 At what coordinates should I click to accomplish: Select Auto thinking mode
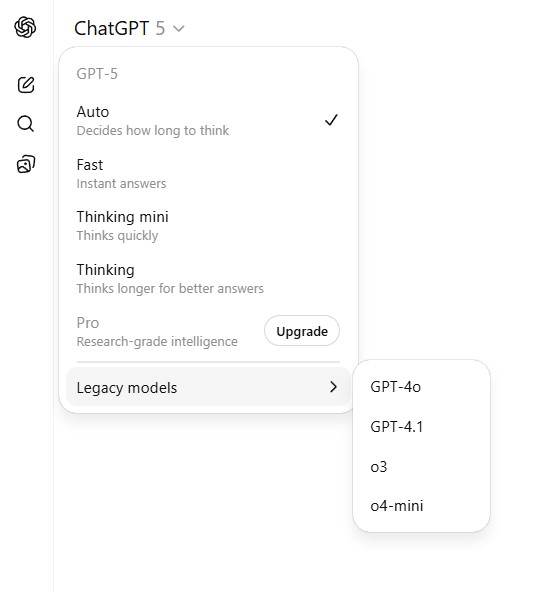pos(208,120)
